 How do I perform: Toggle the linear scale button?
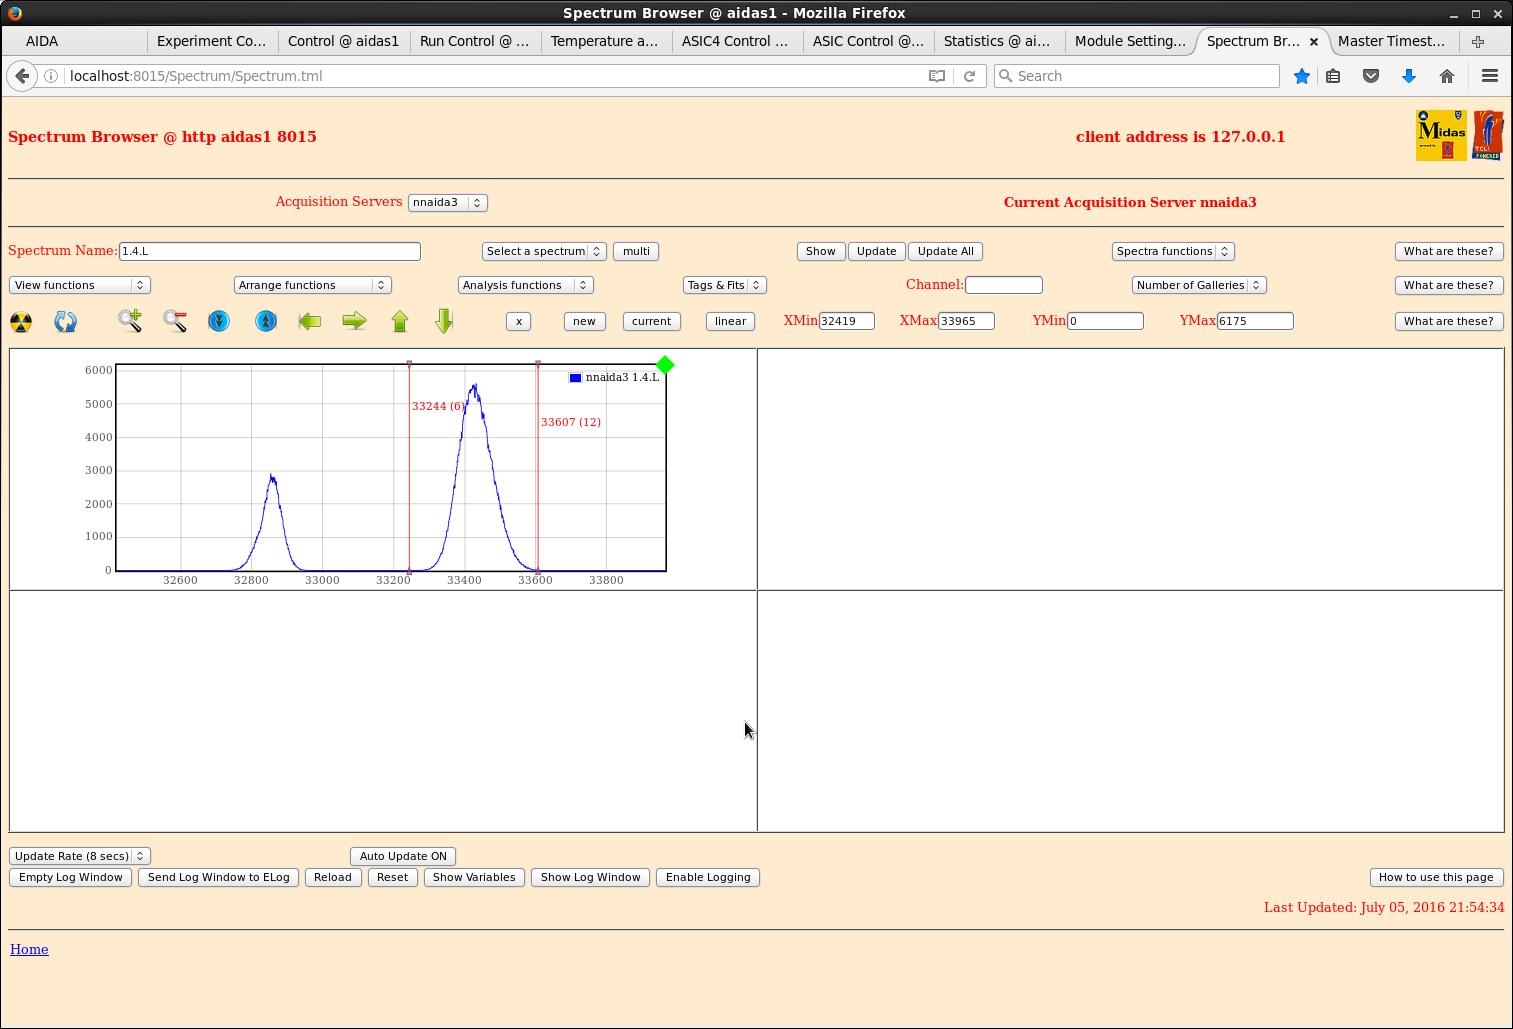(730, 321)
